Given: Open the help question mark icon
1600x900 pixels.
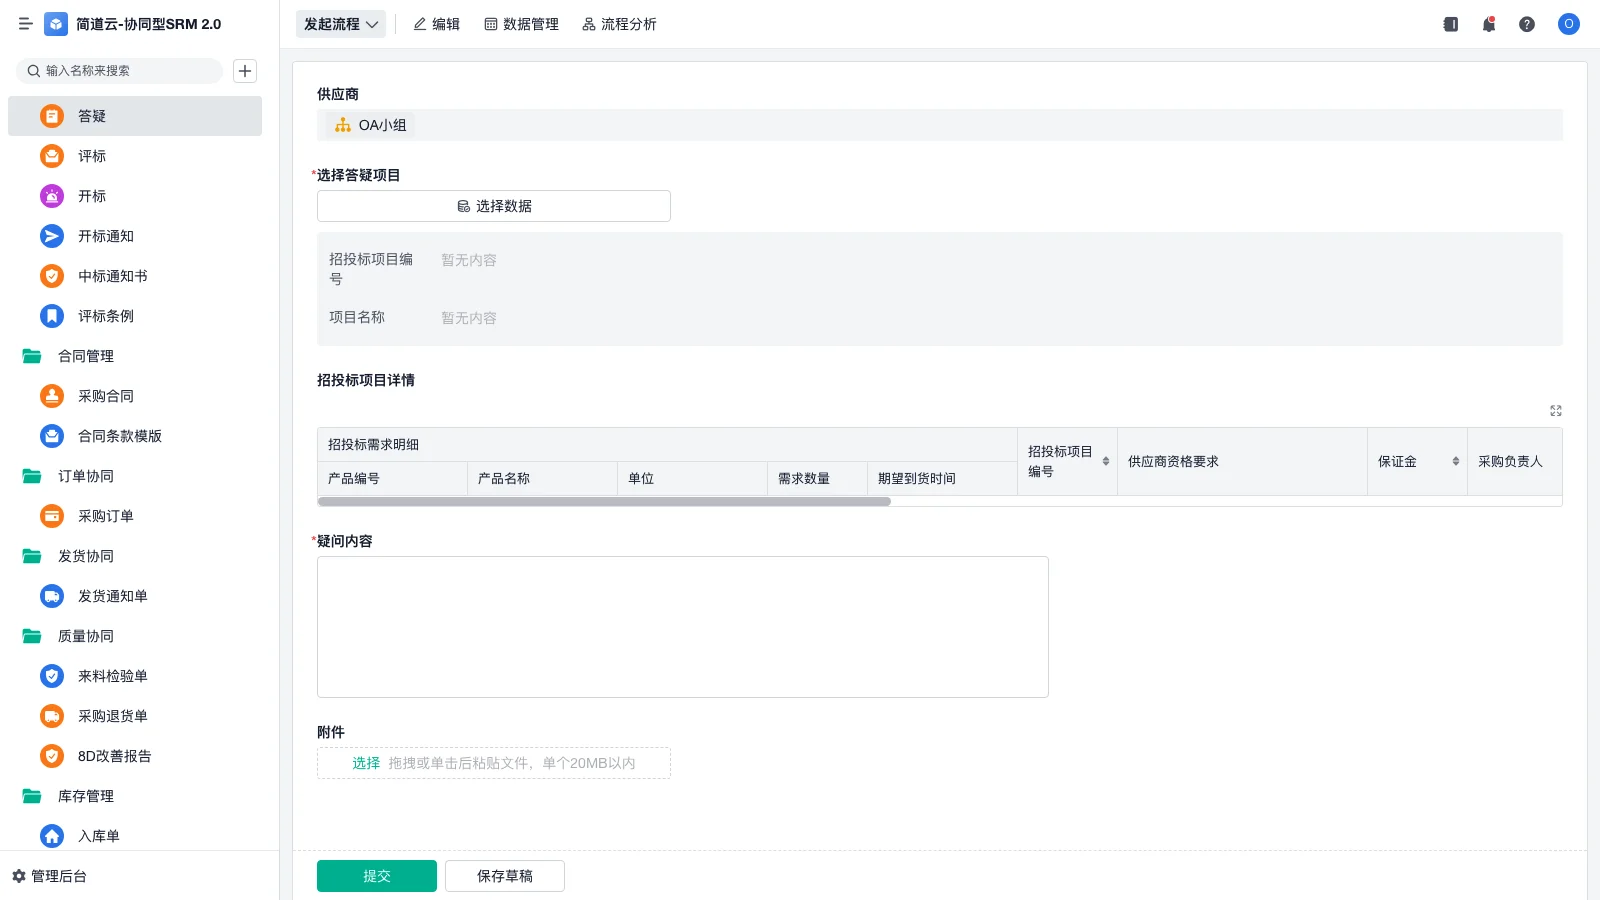Looking at the screenshot, I should point(1527,24).
